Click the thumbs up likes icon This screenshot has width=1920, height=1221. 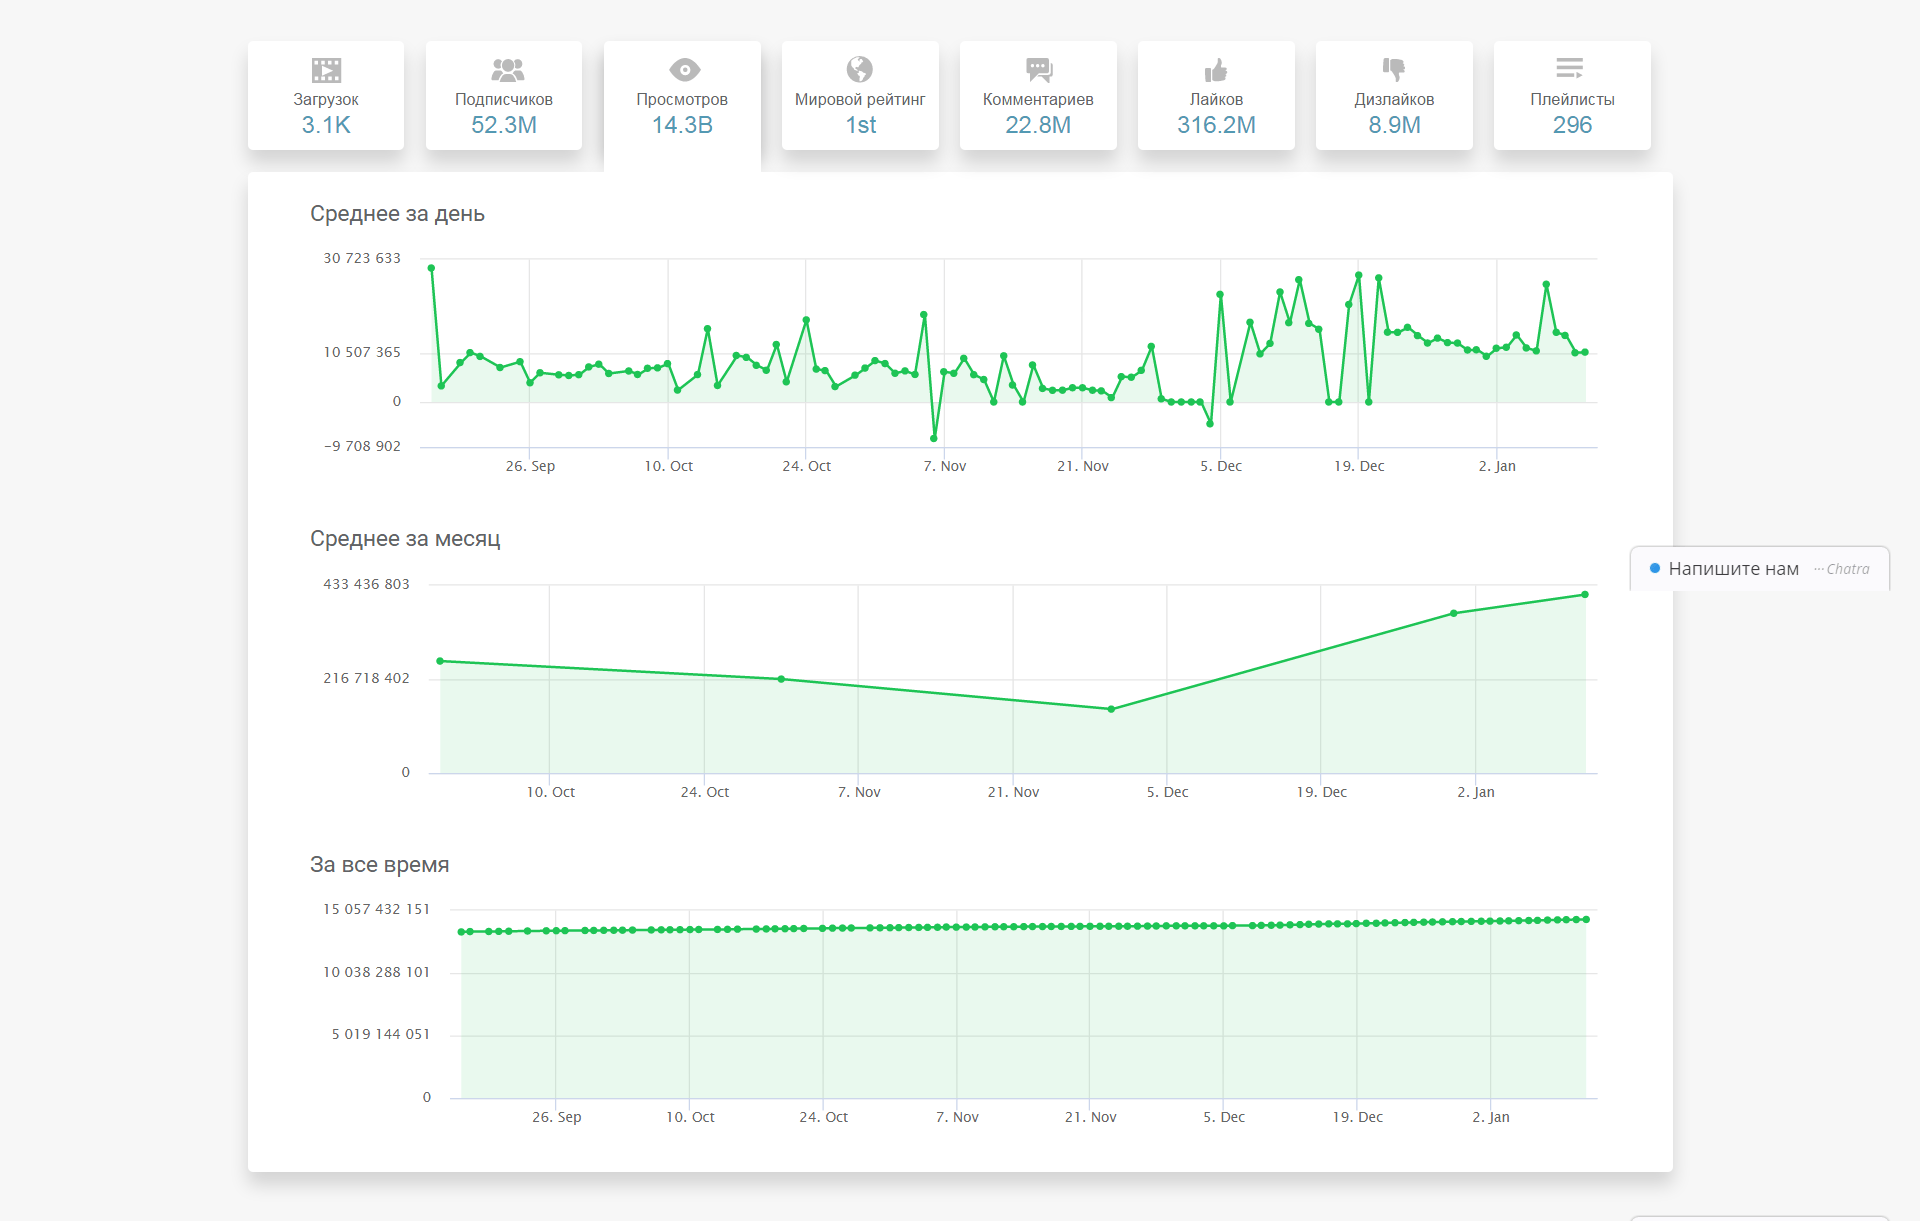coord(1216,69)
